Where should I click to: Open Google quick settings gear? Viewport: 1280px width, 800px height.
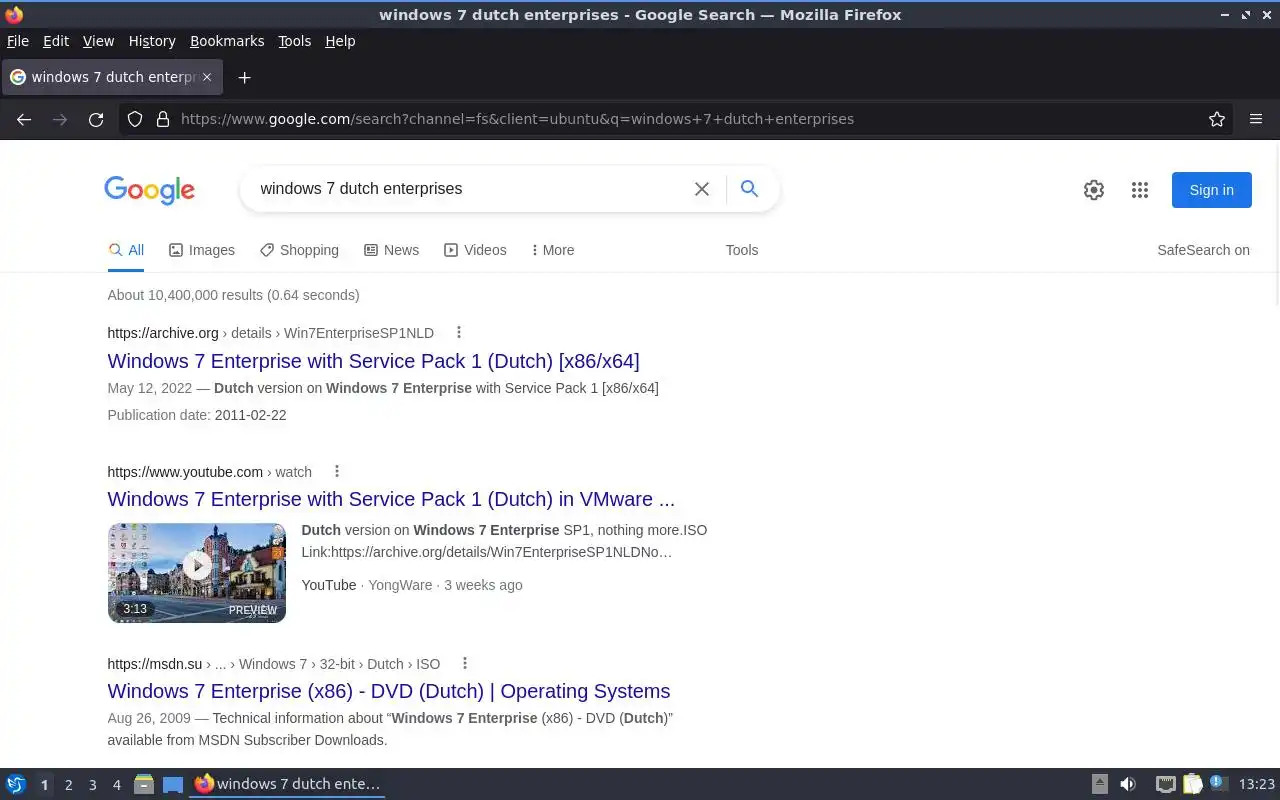click(1094, 190)
